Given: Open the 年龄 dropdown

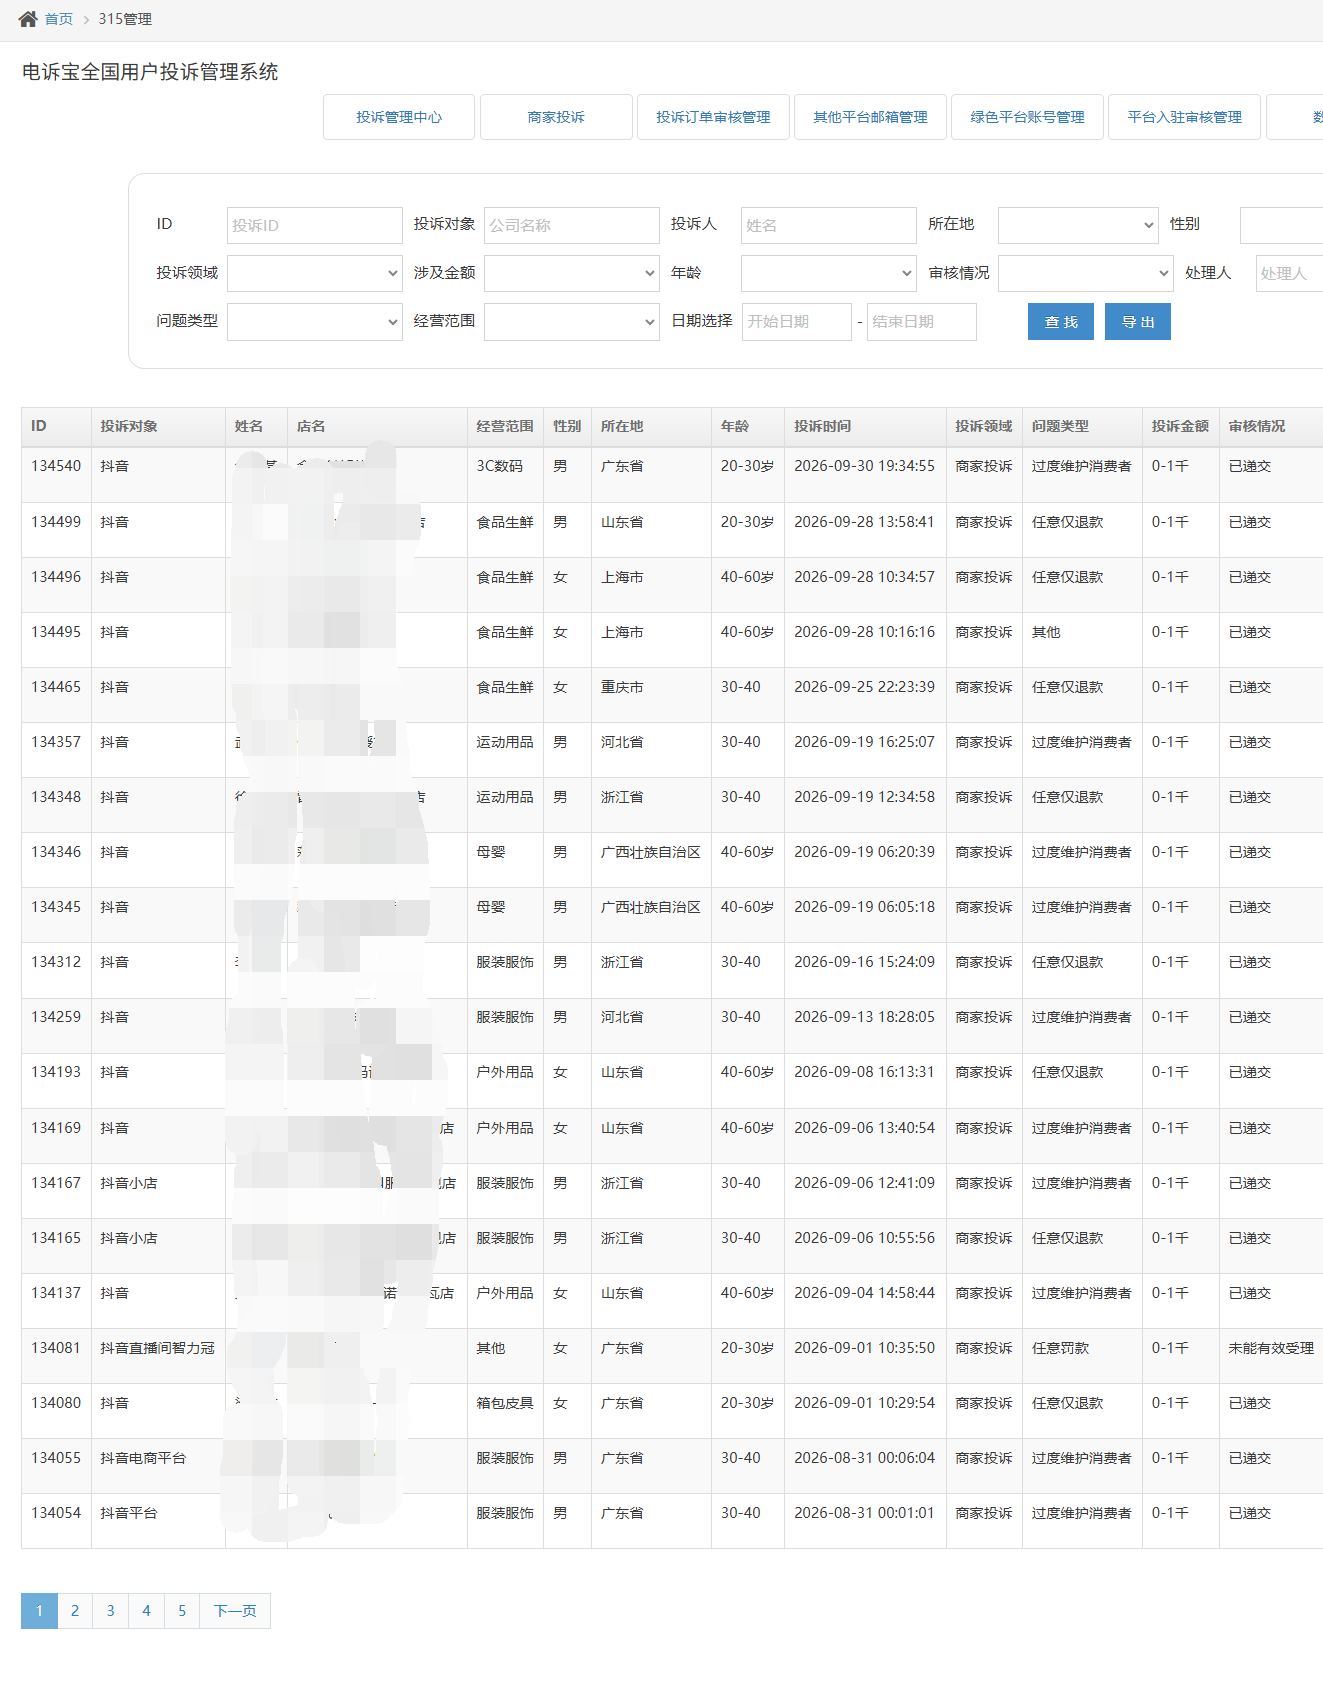Looking at the screenshot, I should (829, 273).
